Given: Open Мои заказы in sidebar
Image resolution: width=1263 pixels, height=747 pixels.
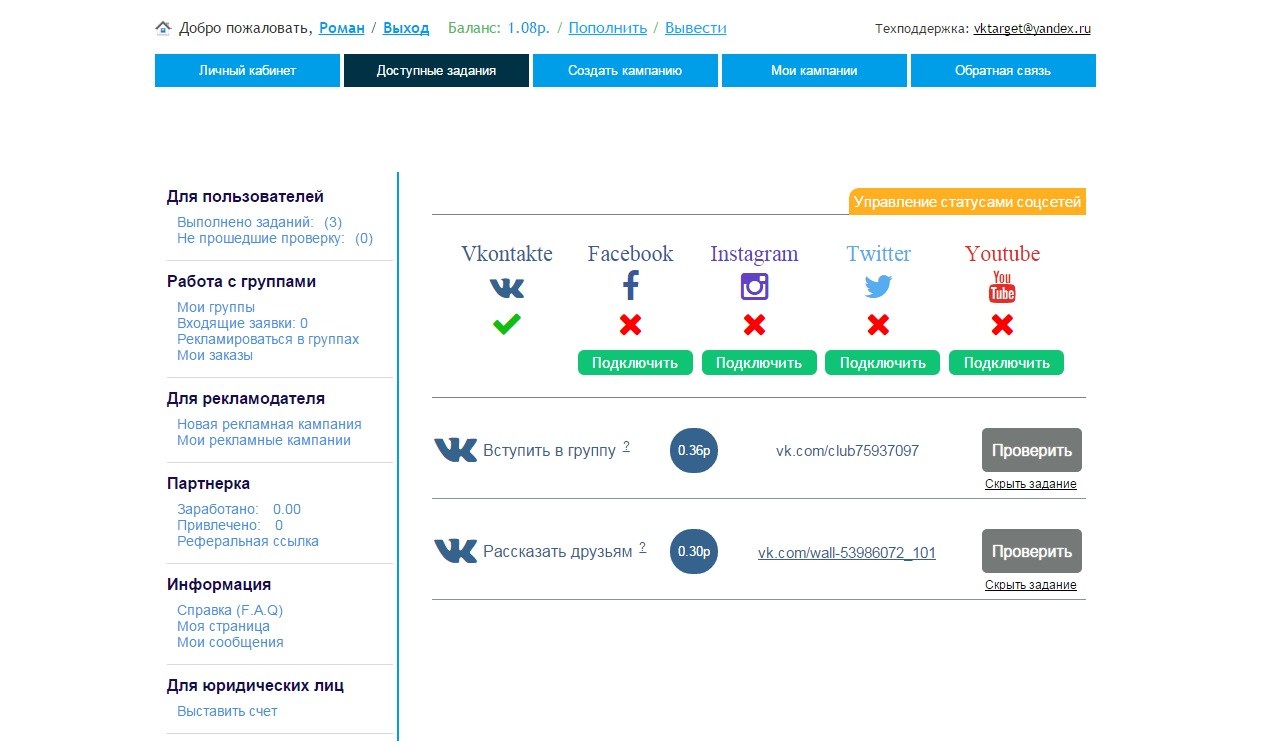Looking at the screenshot, I should [x=215, y=355].
